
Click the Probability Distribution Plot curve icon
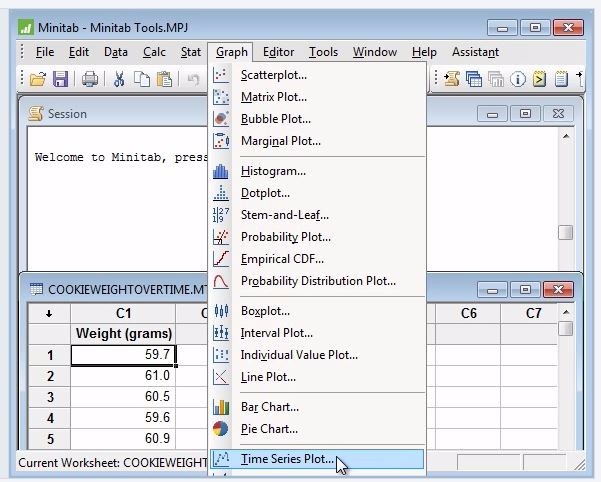pos(221,281)
